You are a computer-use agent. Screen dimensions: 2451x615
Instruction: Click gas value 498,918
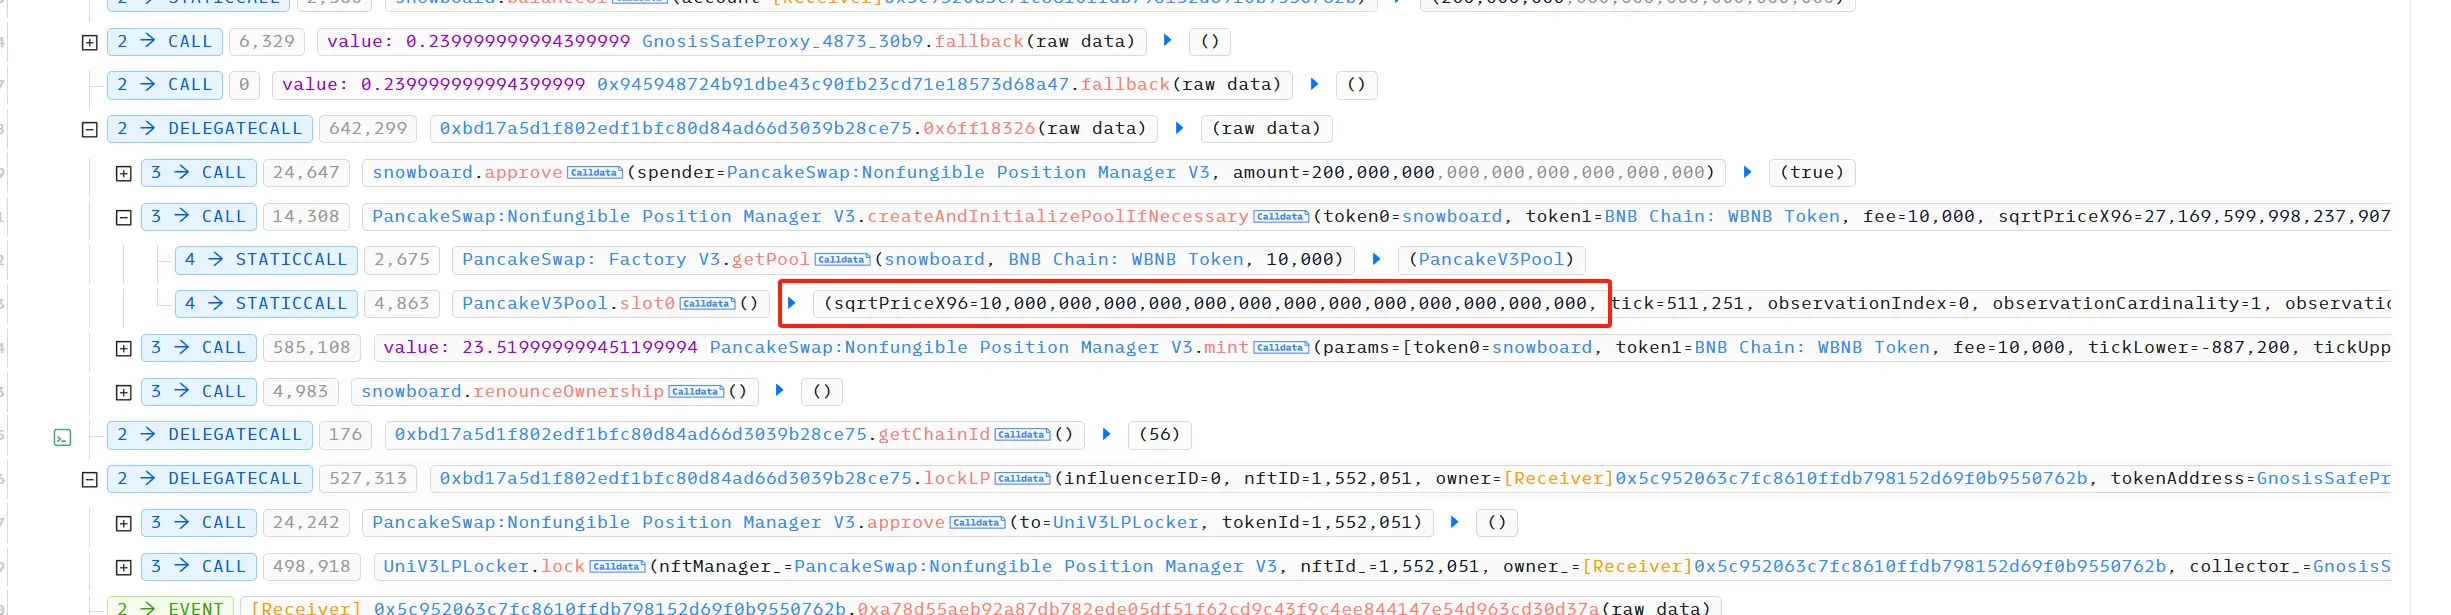[x=312, y=567]
